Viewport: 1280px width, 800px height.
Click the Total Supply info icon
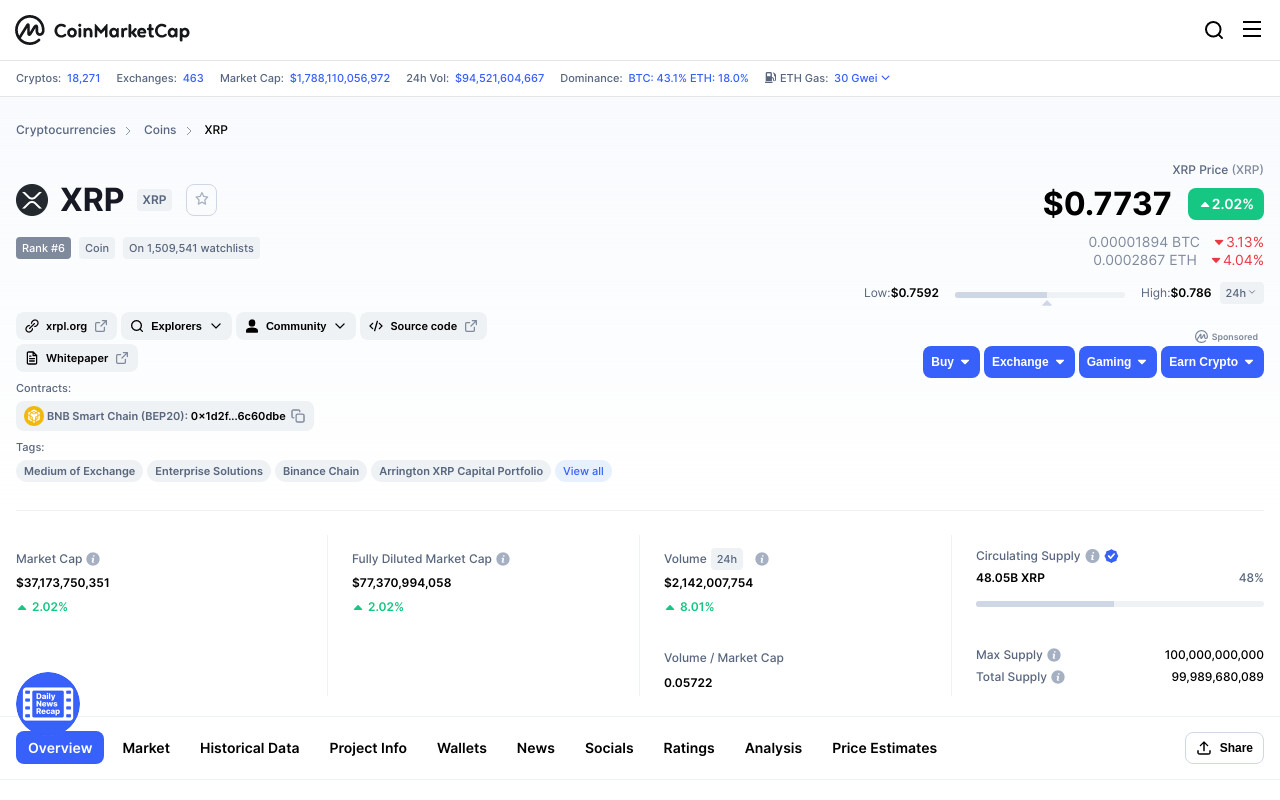point(1058,677)
